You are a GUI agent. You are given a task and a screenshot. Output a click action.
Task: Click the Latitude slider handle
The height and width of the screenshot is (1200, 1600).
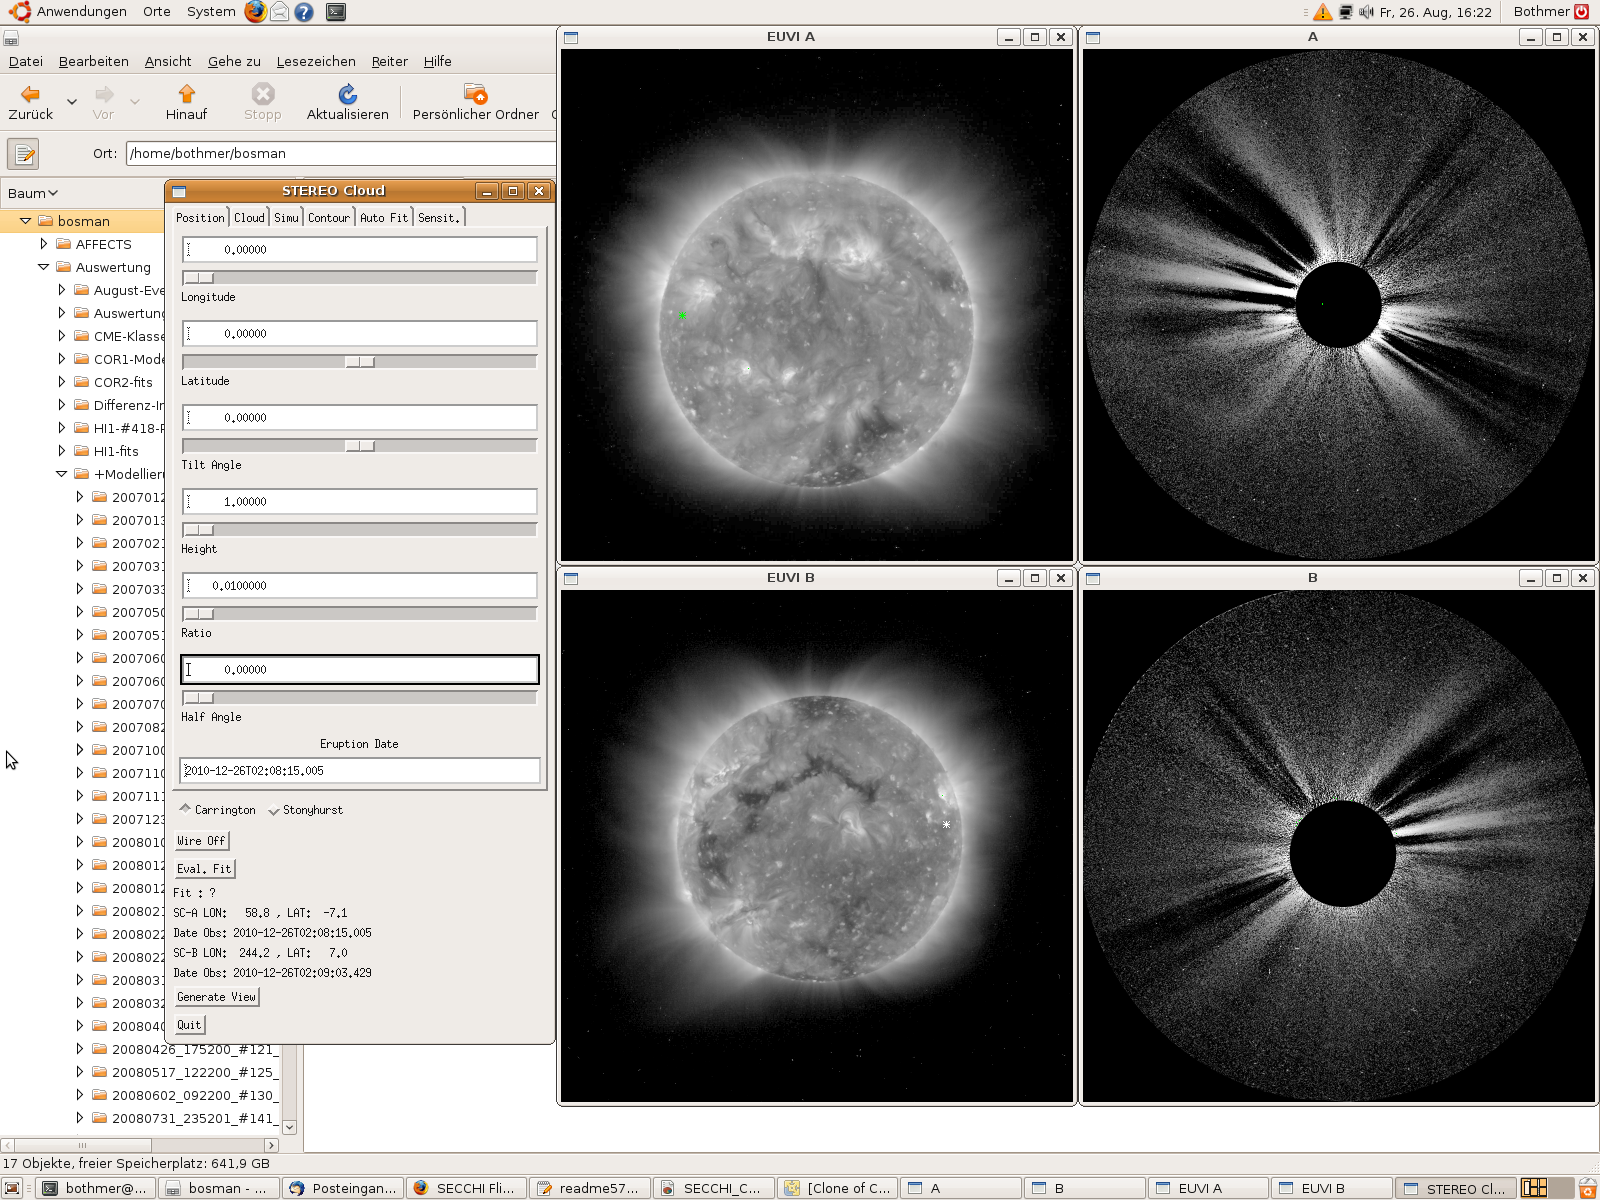coord(360,362)
